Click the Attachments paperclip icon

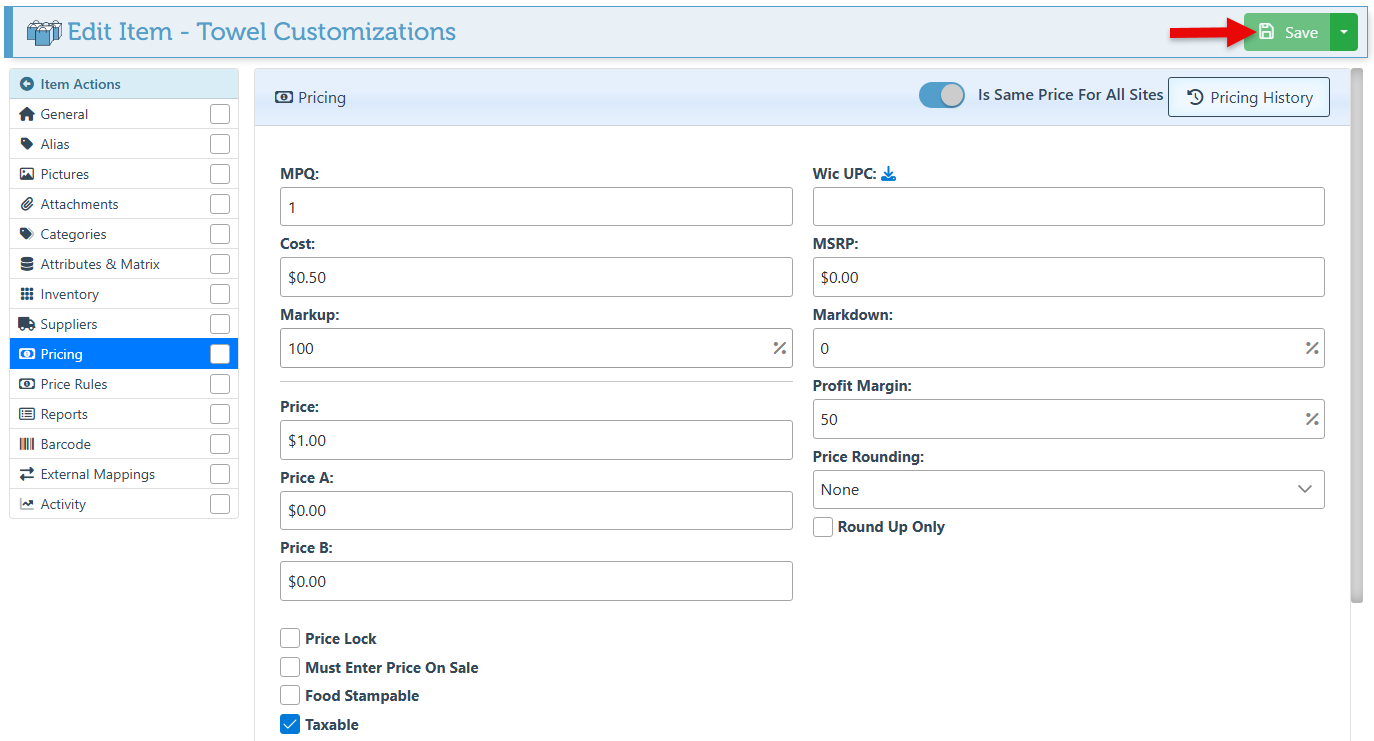[27, 204]
